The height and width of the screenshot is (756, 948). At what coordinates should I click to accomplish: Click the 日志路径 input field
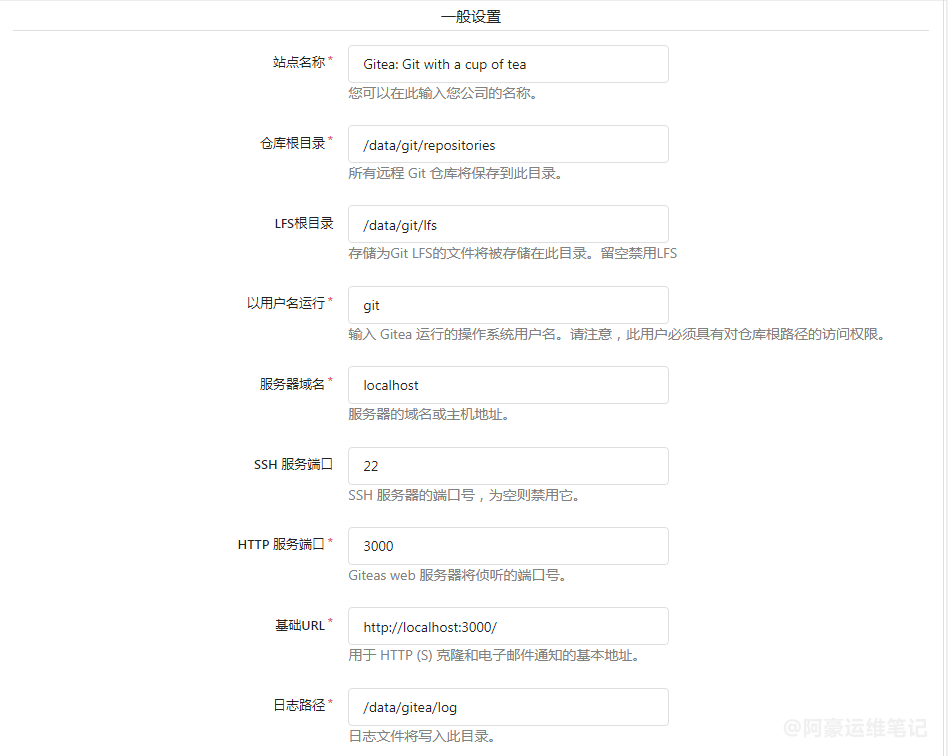pos(507,707)
